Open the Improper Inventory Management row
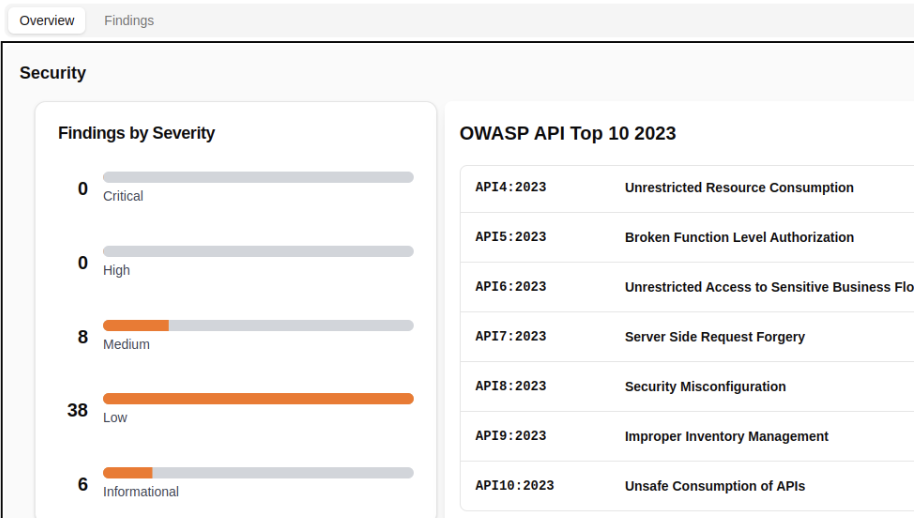 point(726,437)
